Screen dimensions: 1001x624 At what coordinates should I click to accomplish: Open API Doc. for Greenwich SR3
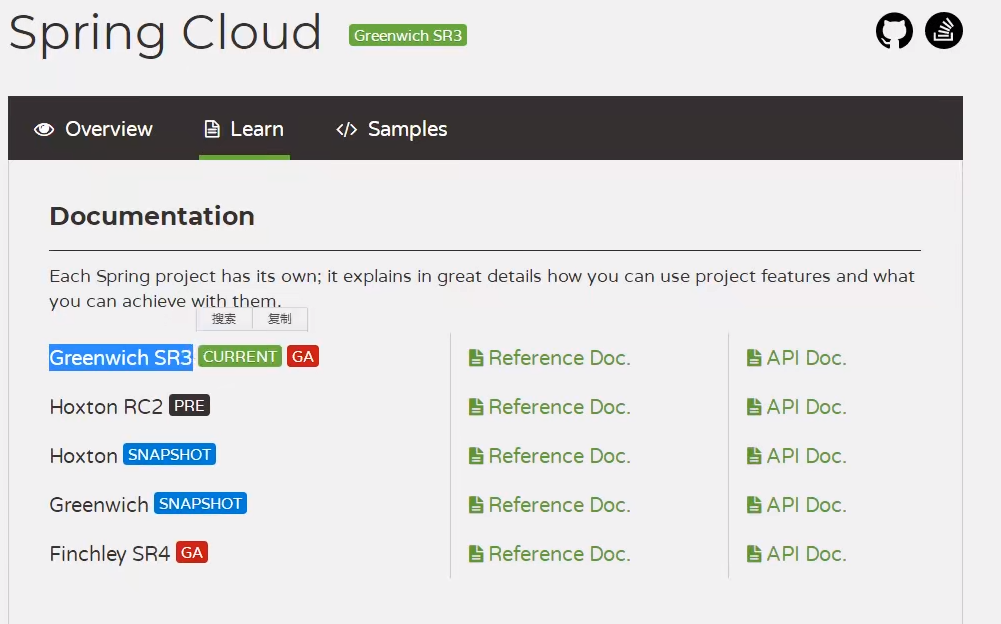tap(796, 358)
